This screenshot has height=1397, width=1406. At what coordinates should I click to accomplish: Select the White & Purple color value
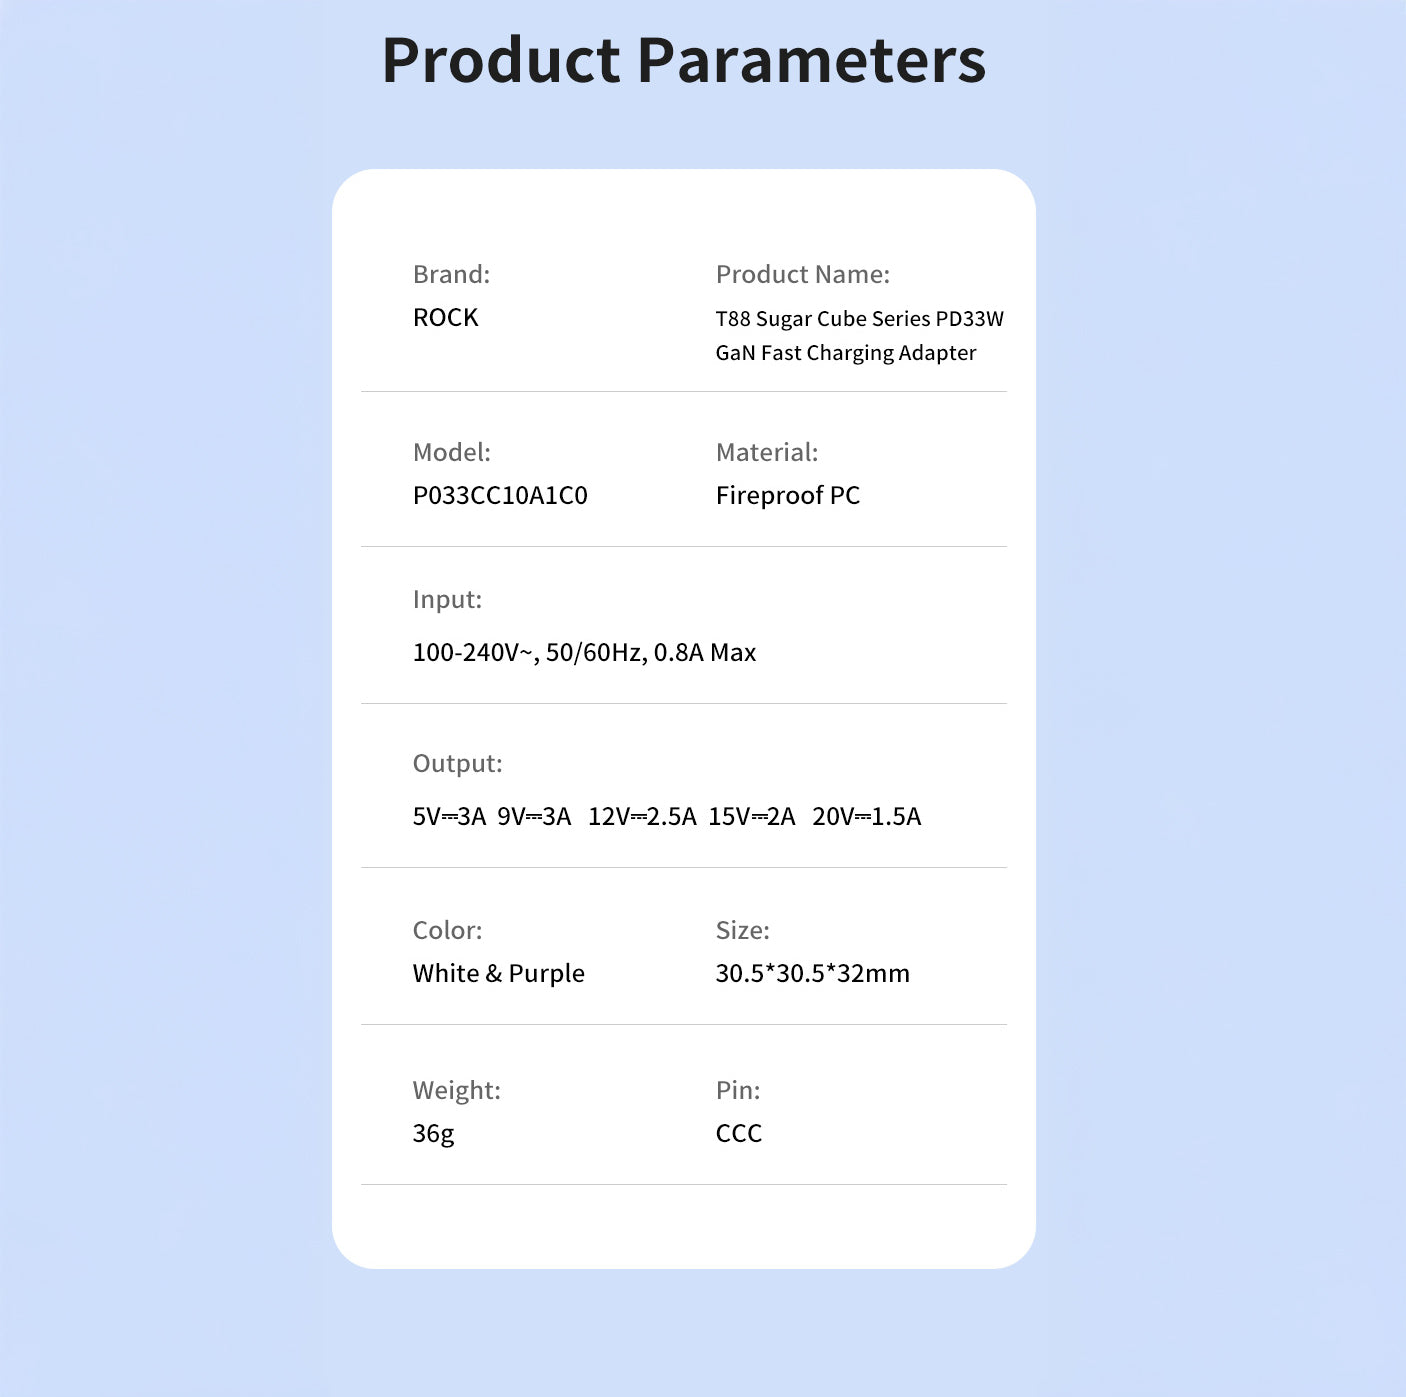click(498, 973)
